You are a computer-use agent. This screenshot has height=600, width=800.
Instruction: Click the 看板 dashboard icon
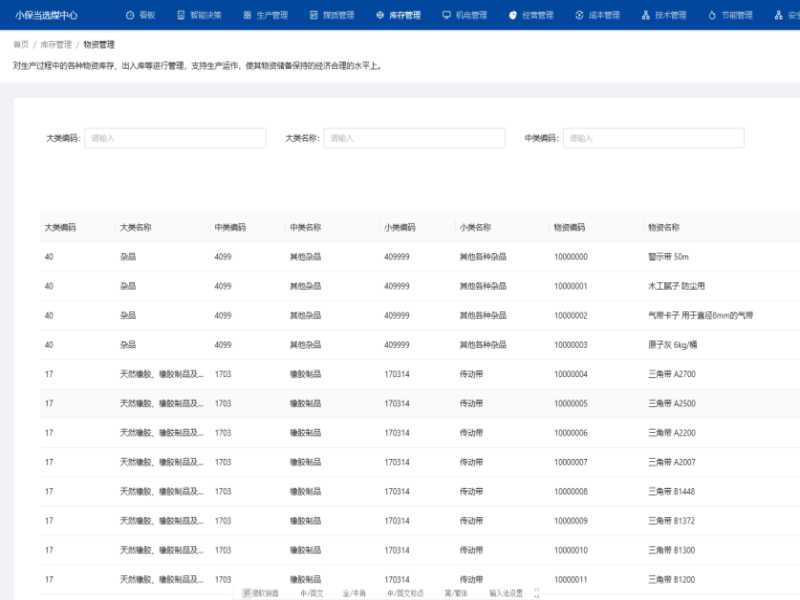130,15
